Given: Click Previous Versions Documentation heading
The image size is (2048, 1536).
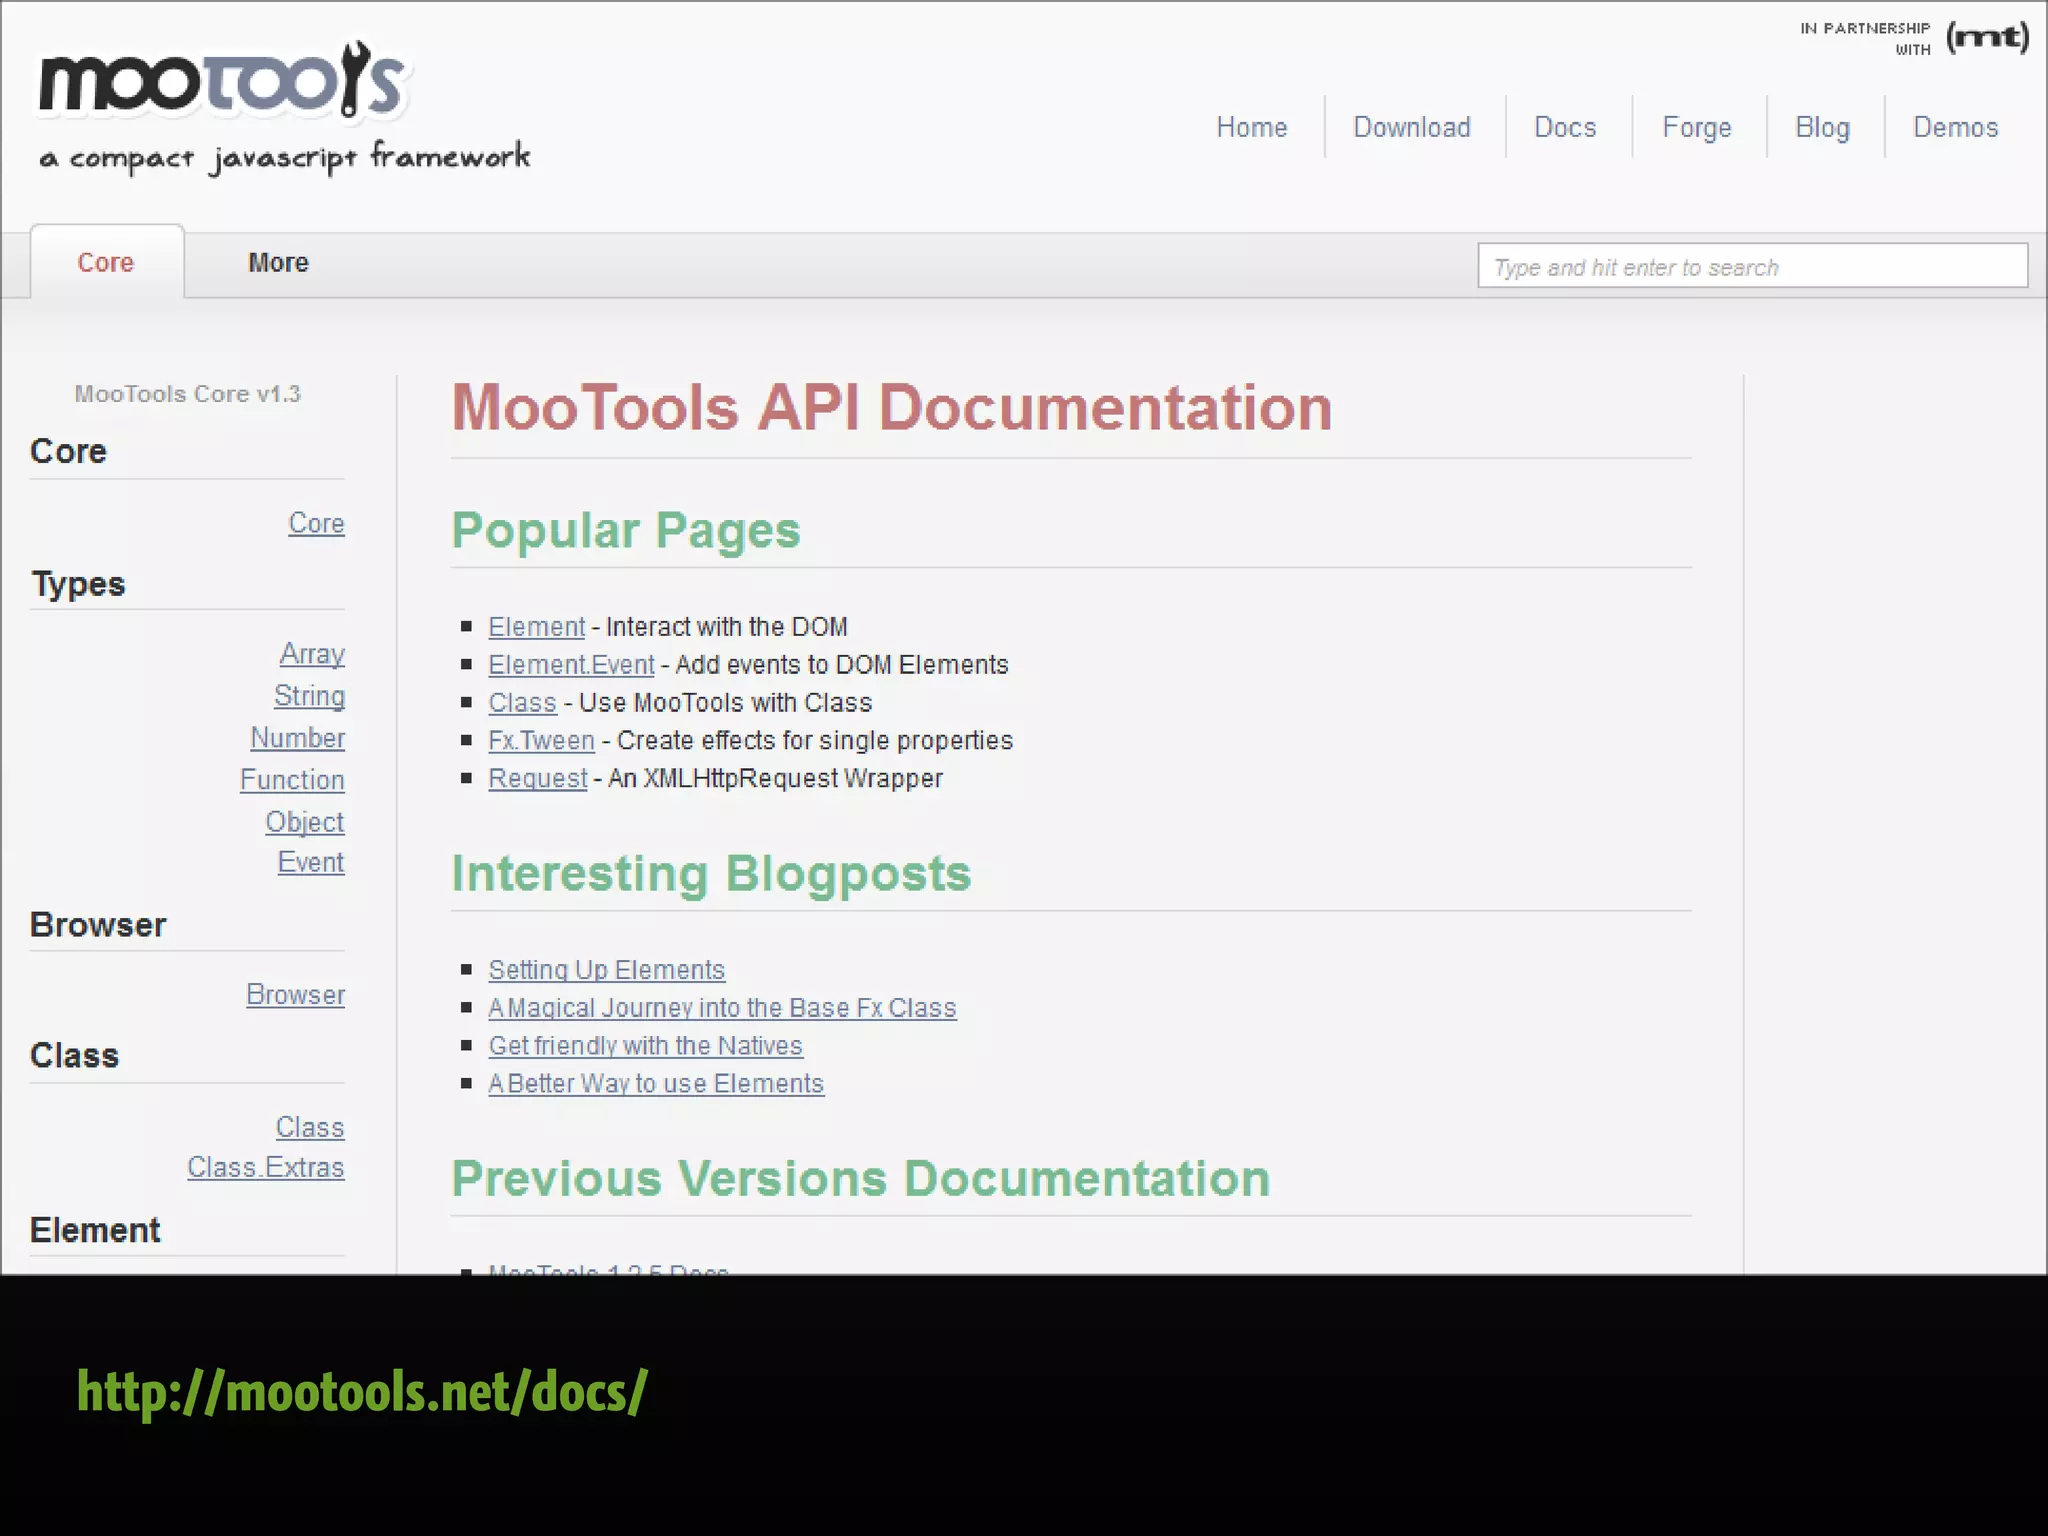Looking at the screenshot, I should coord(860,1178).
